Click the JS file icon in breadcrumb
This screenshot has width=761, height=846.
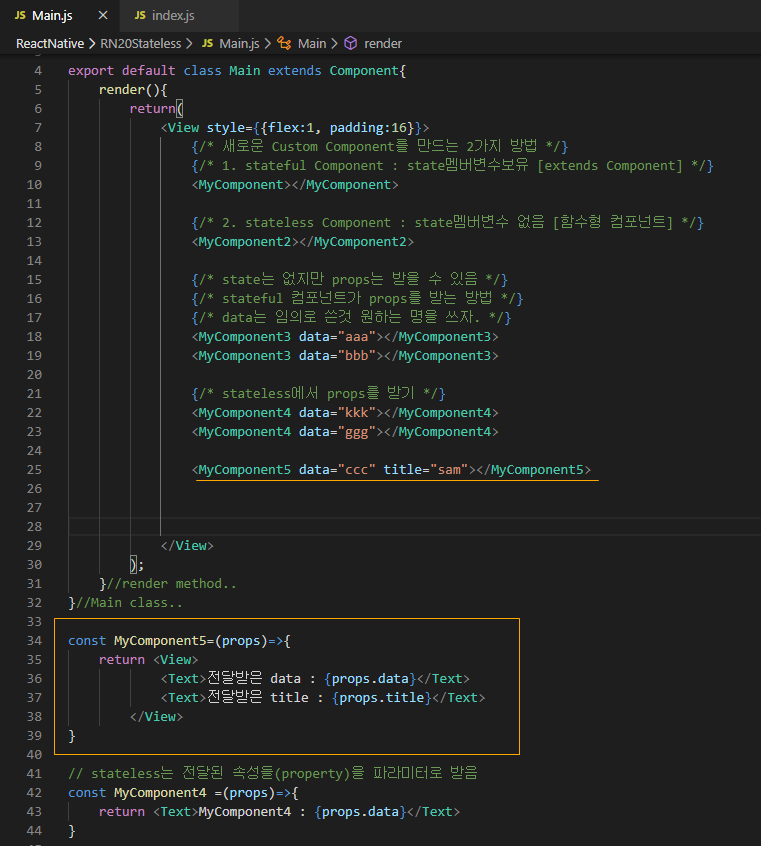[x=208, y=44]
